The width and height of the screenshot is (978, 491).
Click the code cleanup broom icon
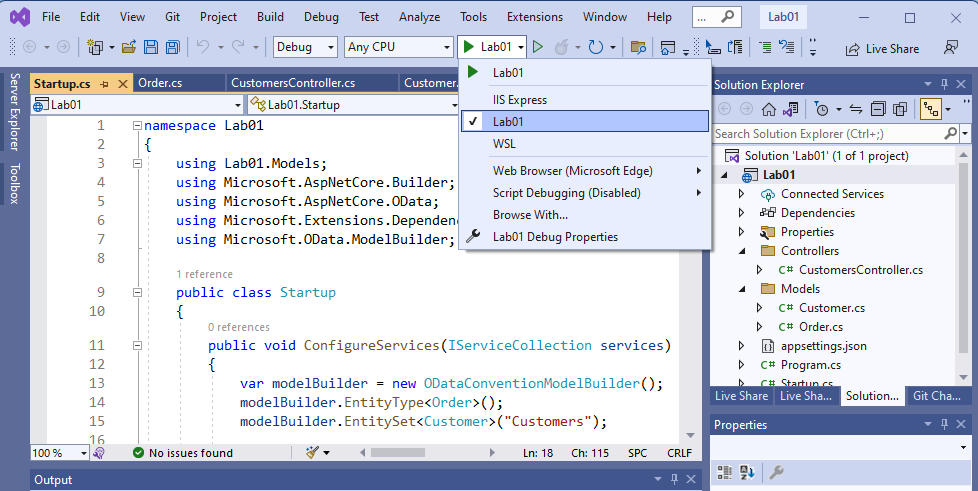[313, 453]
